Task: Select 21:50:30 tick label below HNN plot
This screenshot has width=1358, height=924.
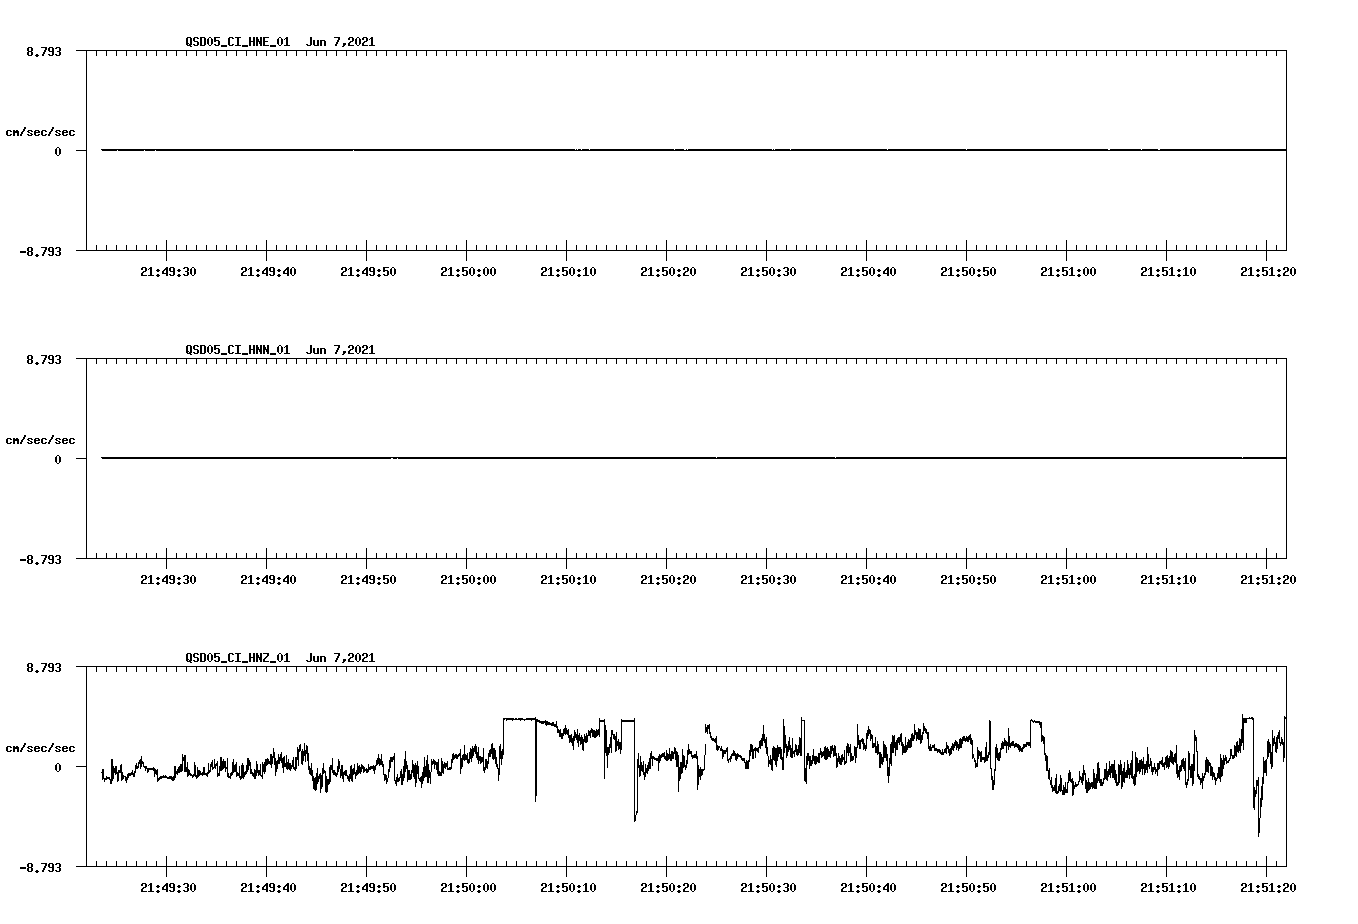Action: pyautogui.click(x=768, y=580)
